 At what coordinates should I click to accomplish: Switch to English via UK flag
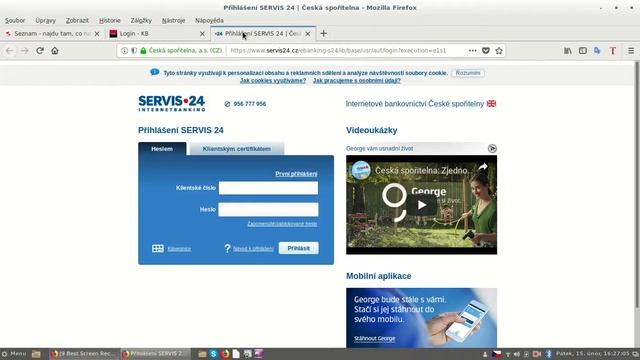click(x=491, y=104)
